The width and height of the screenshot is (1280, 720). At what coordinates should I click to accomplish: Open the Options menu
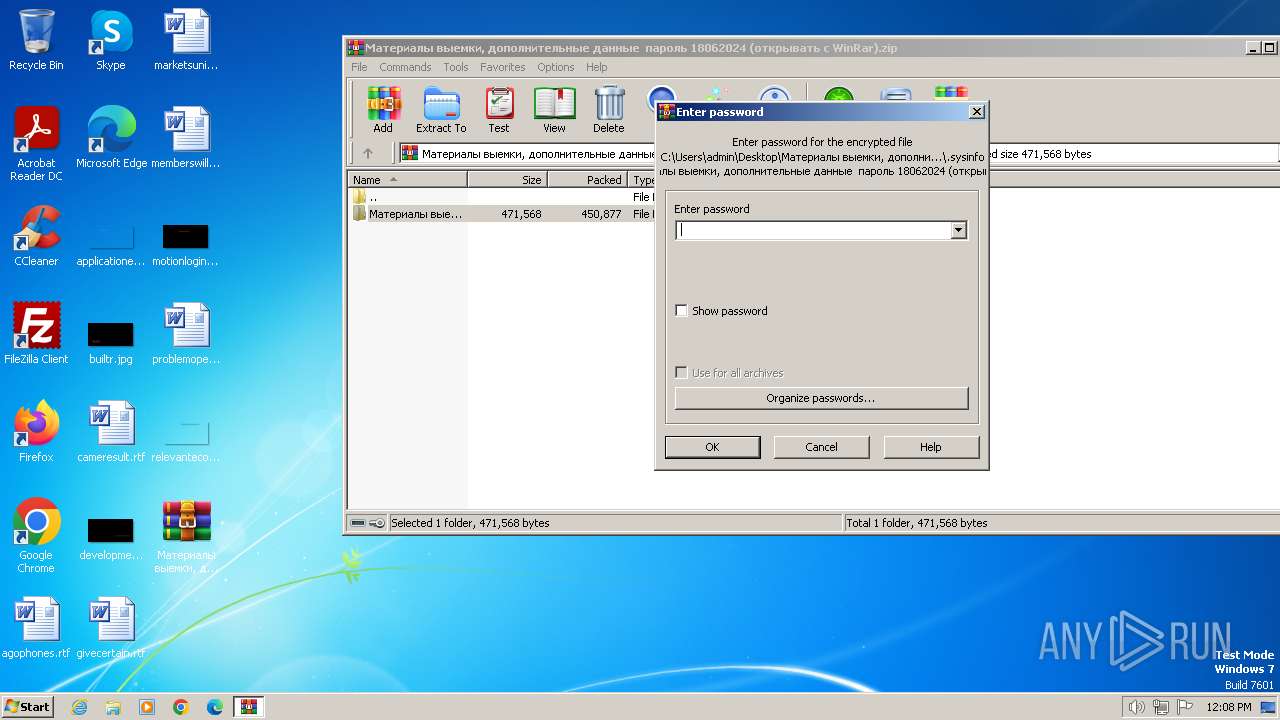[555, 67]
